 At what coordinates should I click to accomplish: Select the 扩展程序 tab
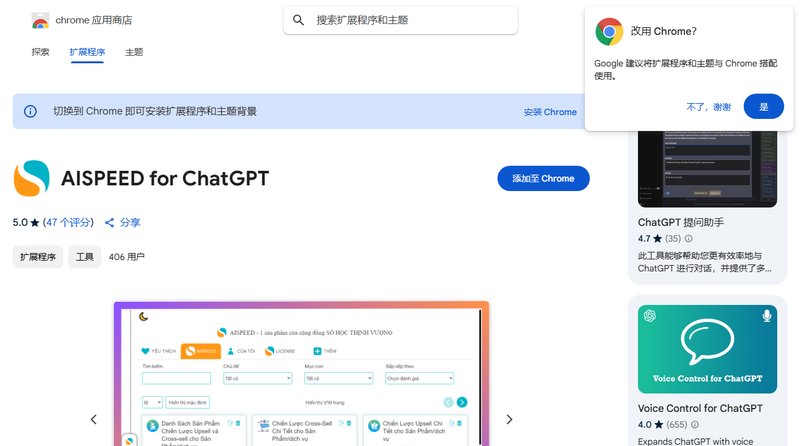point(87,52)
